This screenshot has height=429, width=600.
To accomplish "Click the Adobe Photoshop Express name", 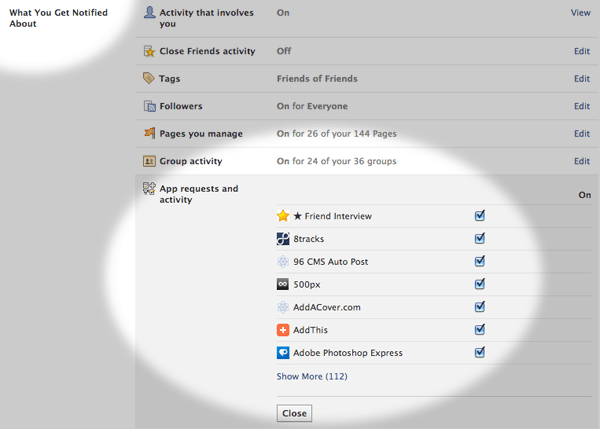I will [348, 353].
